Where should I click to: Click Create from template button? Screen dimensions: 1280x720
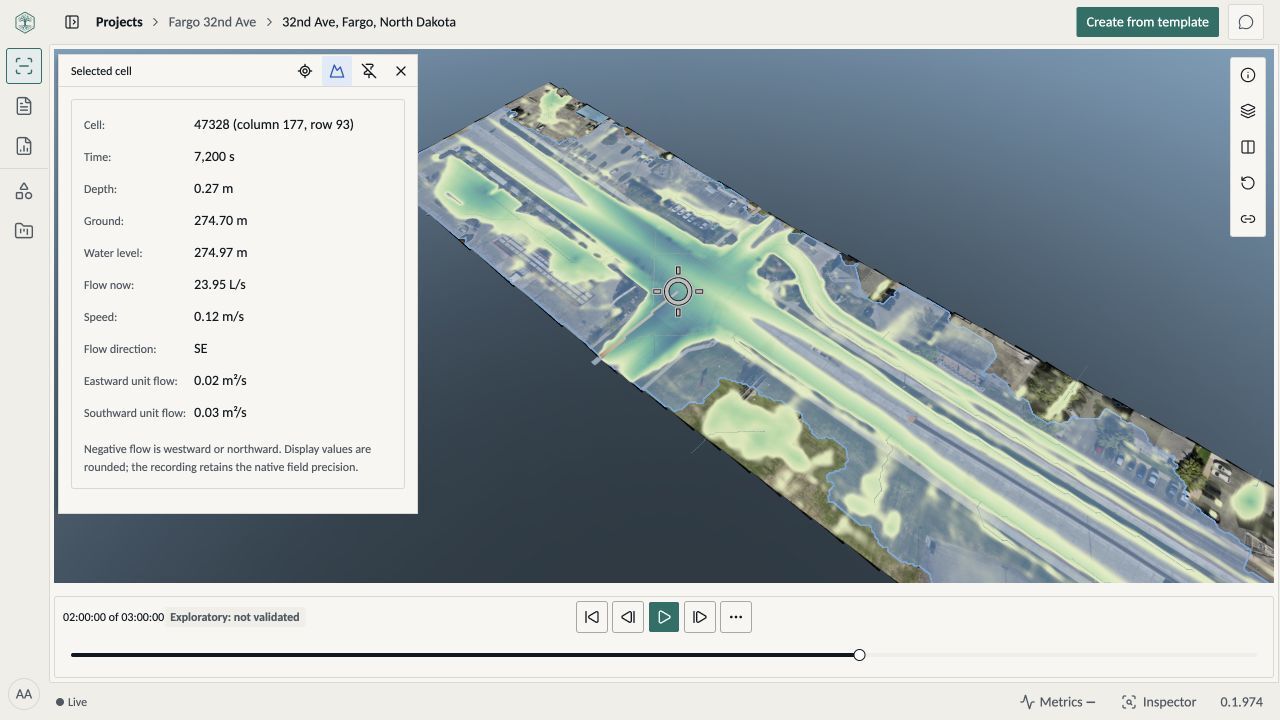[1147, 22]
